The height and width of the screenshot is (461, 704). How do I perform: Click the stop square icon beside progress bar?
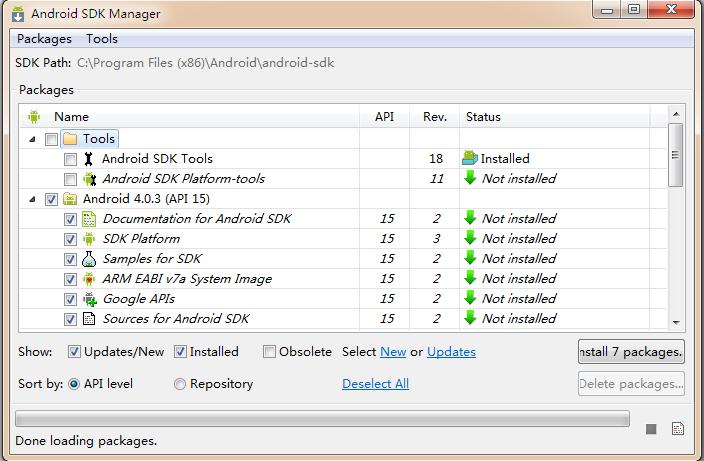[651, 429]
